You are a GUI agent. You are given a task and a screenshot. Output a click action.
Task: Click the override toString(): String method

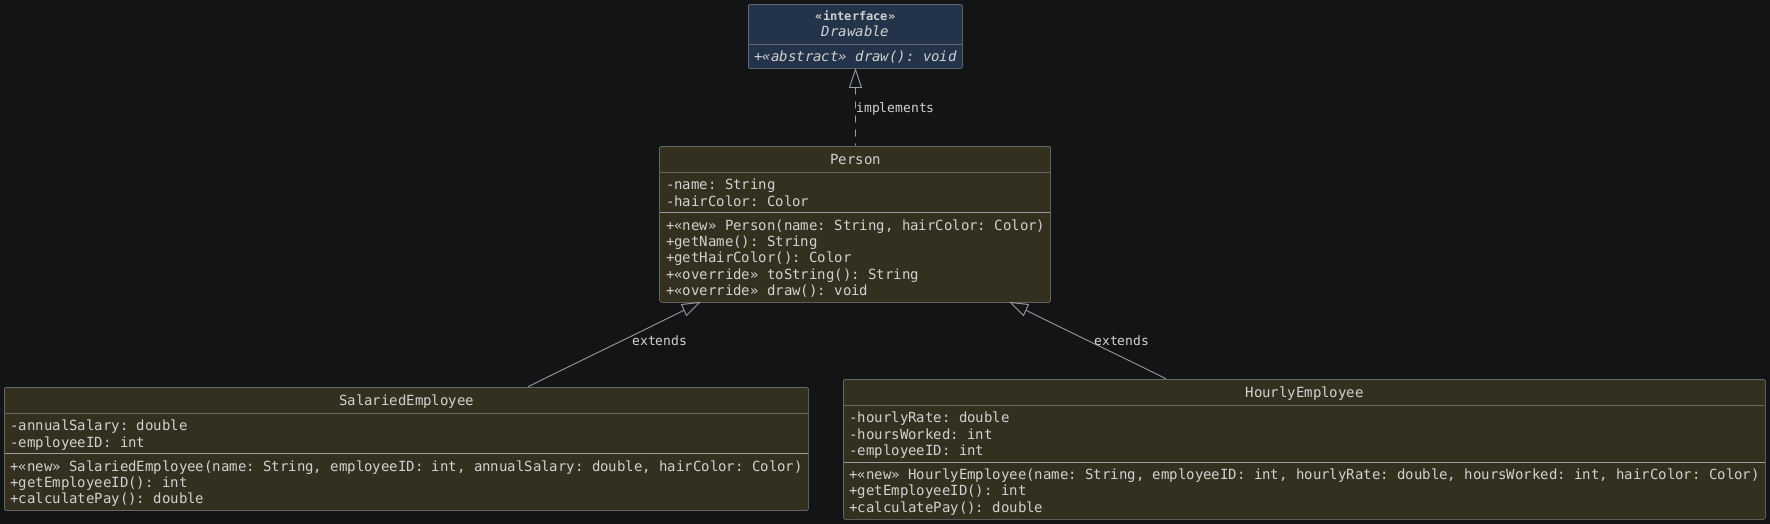tap(792, 275)
